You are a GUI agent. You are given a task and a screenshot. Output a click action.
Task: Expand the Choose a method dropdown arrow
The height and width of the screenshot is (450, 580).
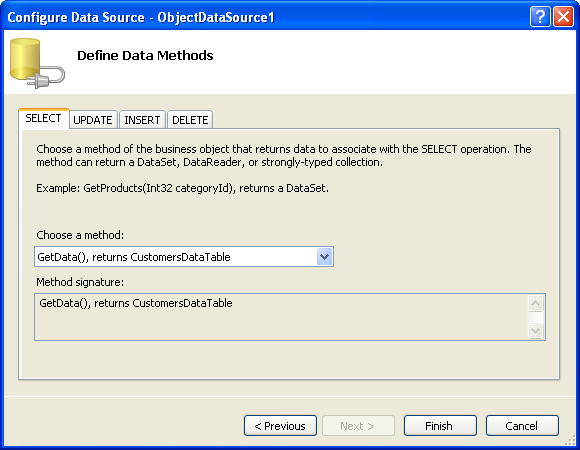324,257
